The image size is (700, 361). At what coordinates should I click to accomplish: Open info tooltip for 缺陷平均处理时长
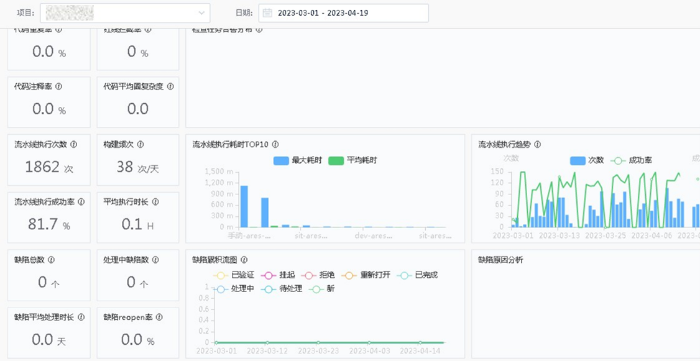point(81,317)
